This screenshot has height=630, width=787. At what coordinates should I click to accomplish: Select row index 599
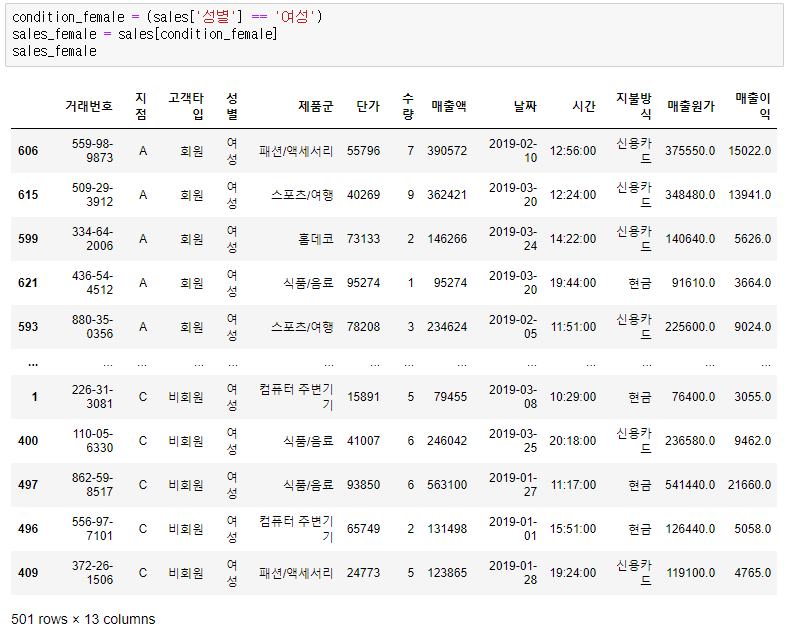click(x=28, y=238)
